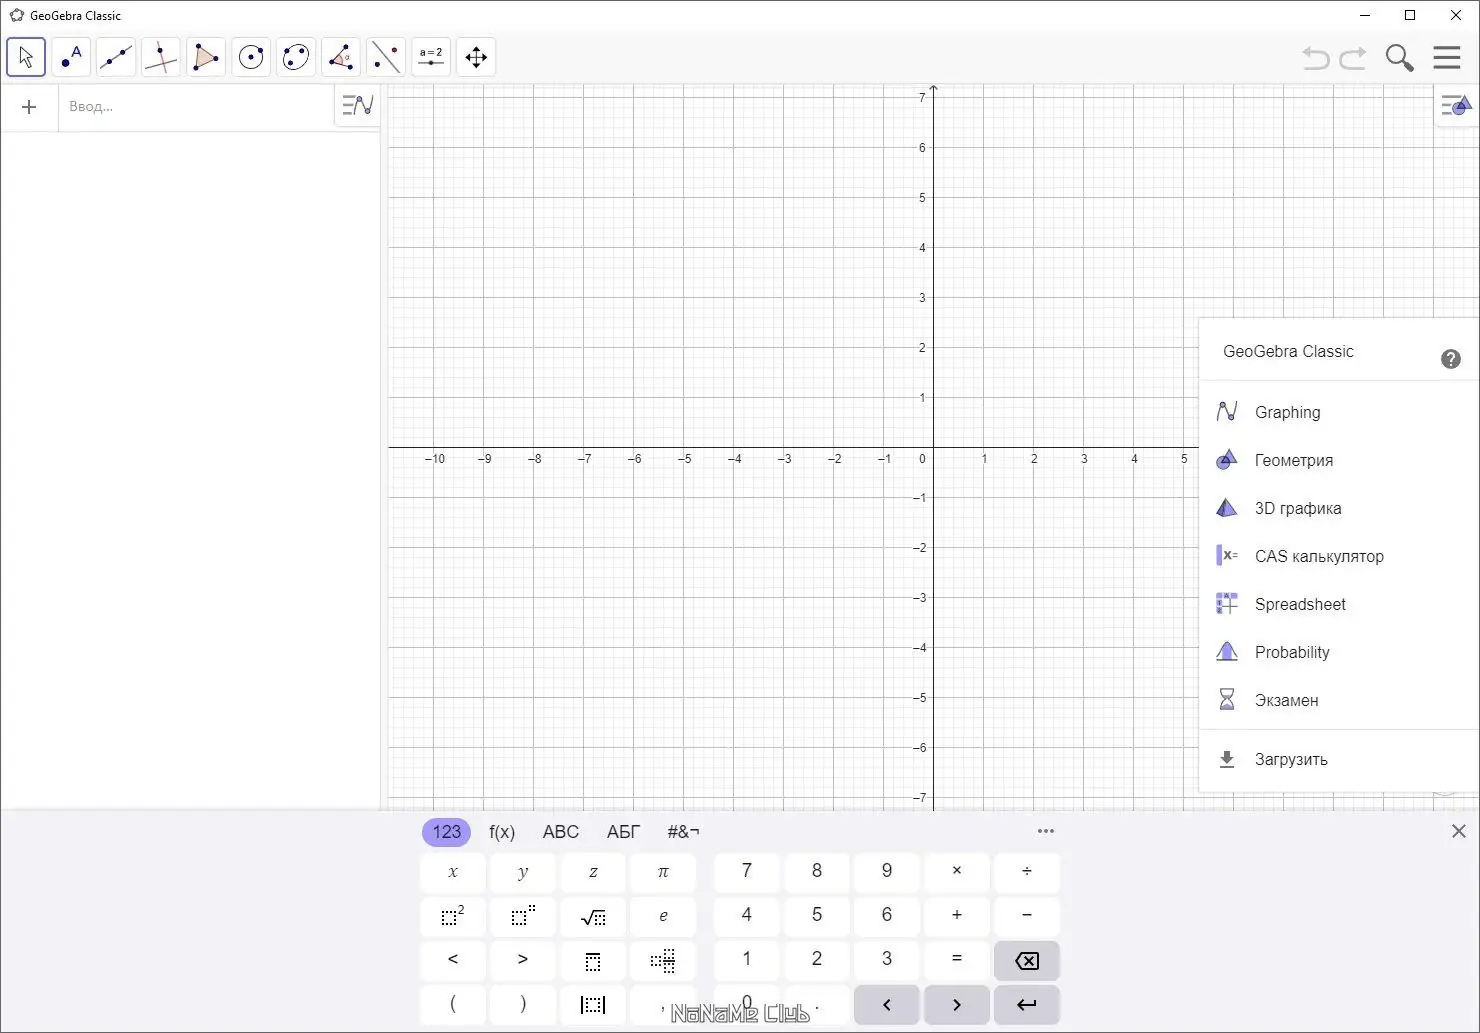Tap the backspace key on keyboard

point(1027,961)
